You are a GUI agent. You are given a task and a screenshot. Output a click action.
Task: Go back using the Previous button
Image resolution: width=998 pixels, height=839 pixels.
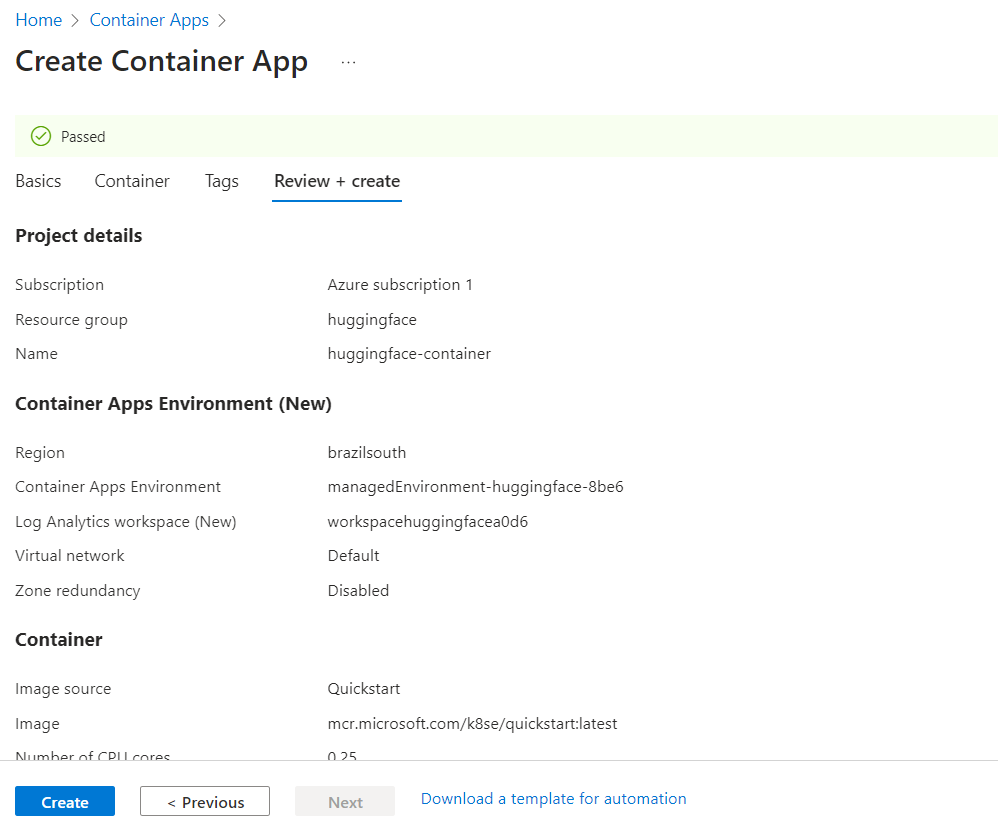pos(204,801)
